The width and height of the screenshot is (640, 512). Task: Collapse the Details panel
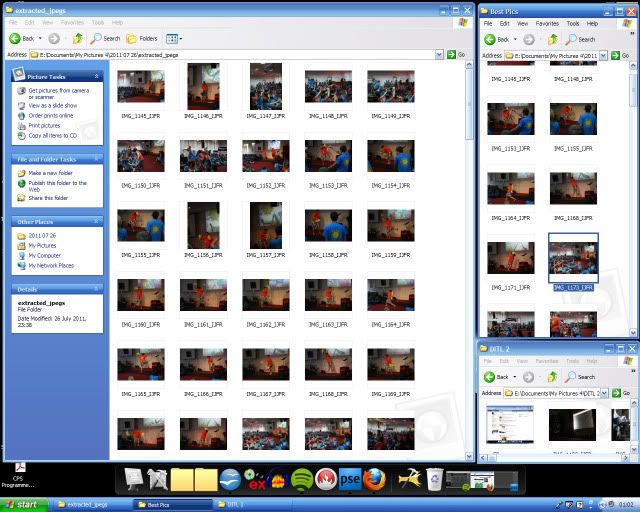[x=96, y=289]
